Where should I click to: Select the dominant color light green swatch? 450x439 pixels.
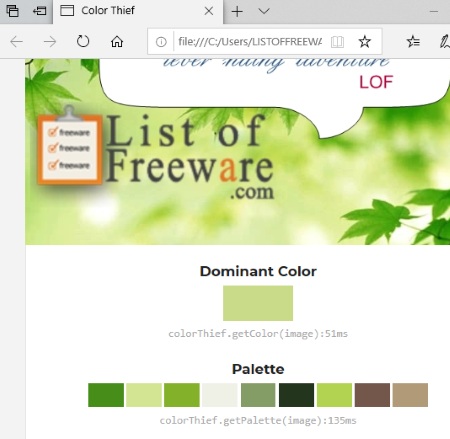[x=258, y=303]
